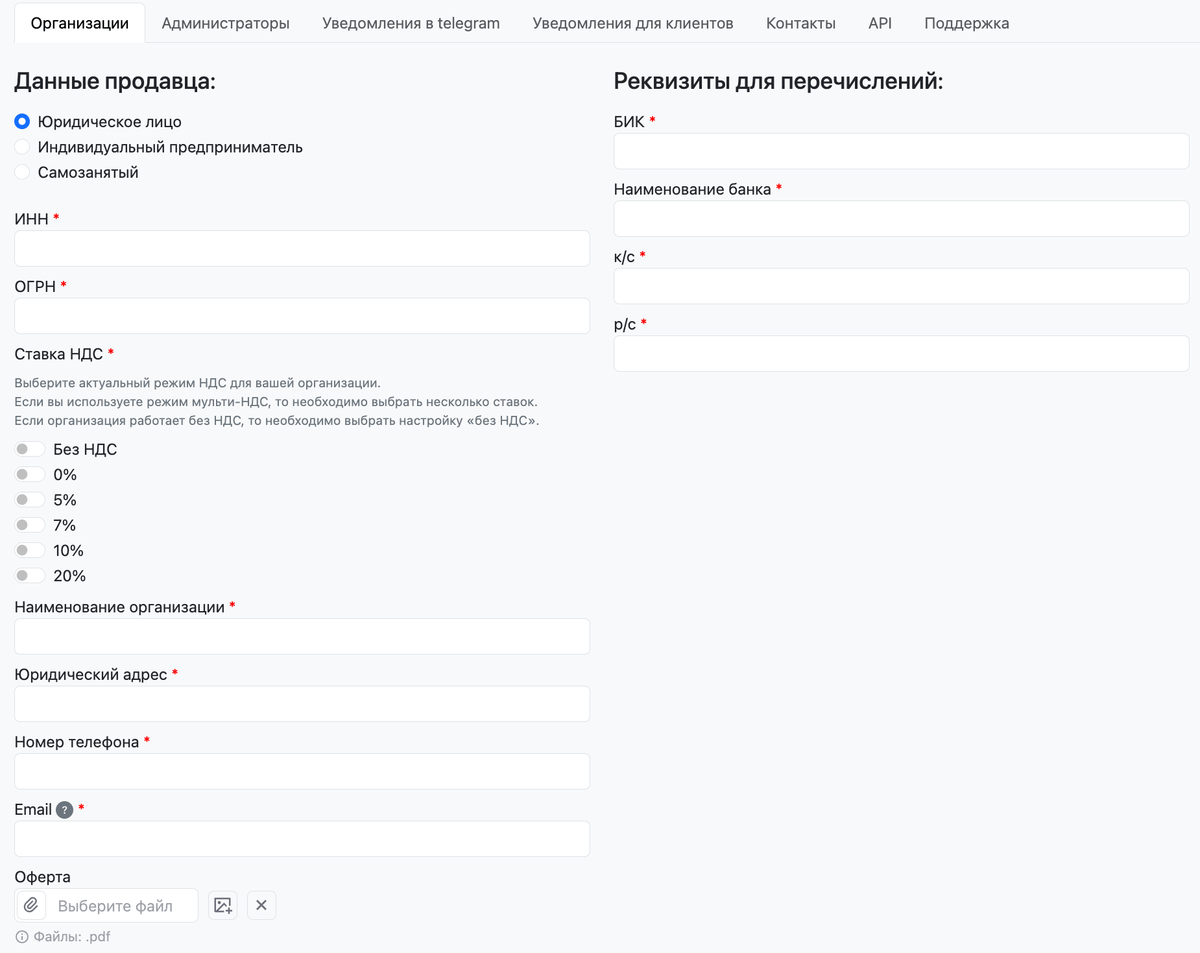
Task: Turn on the 20% VAT rate switch
Action: coord(30,576)
